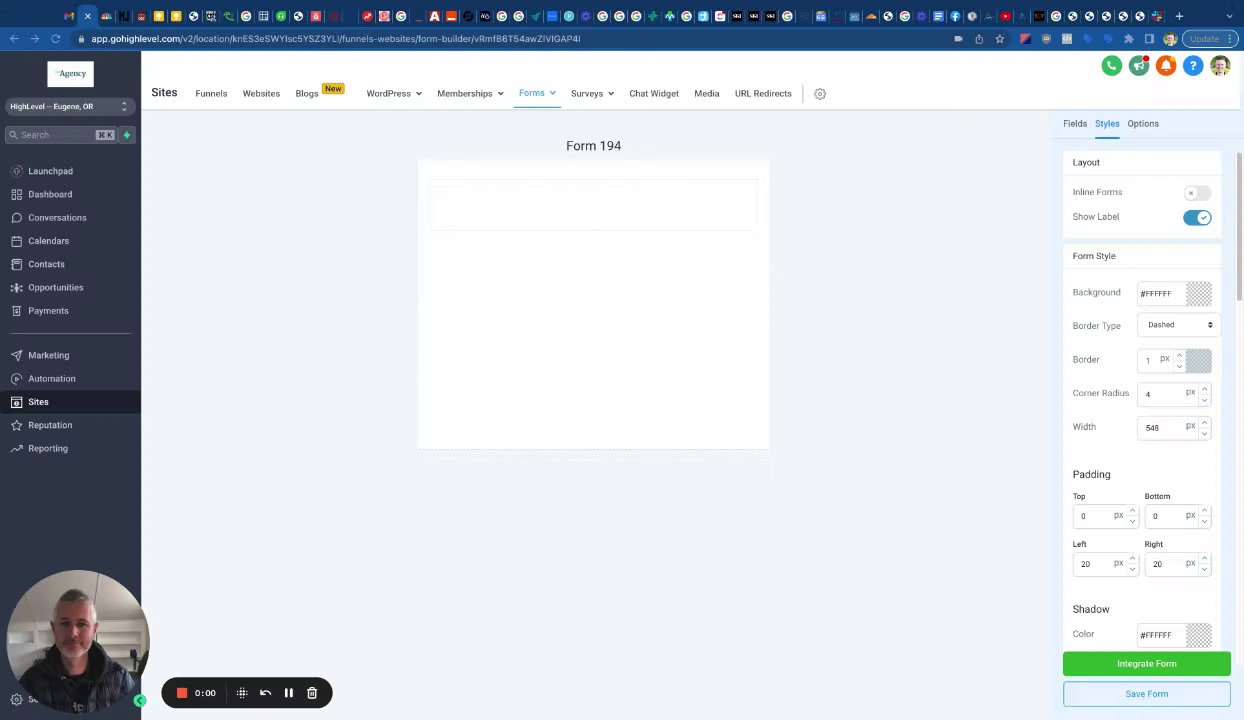Open the Media tab
Image resolution: width=1244 pixels, height=720 pixels.
(x=707, y=94)
